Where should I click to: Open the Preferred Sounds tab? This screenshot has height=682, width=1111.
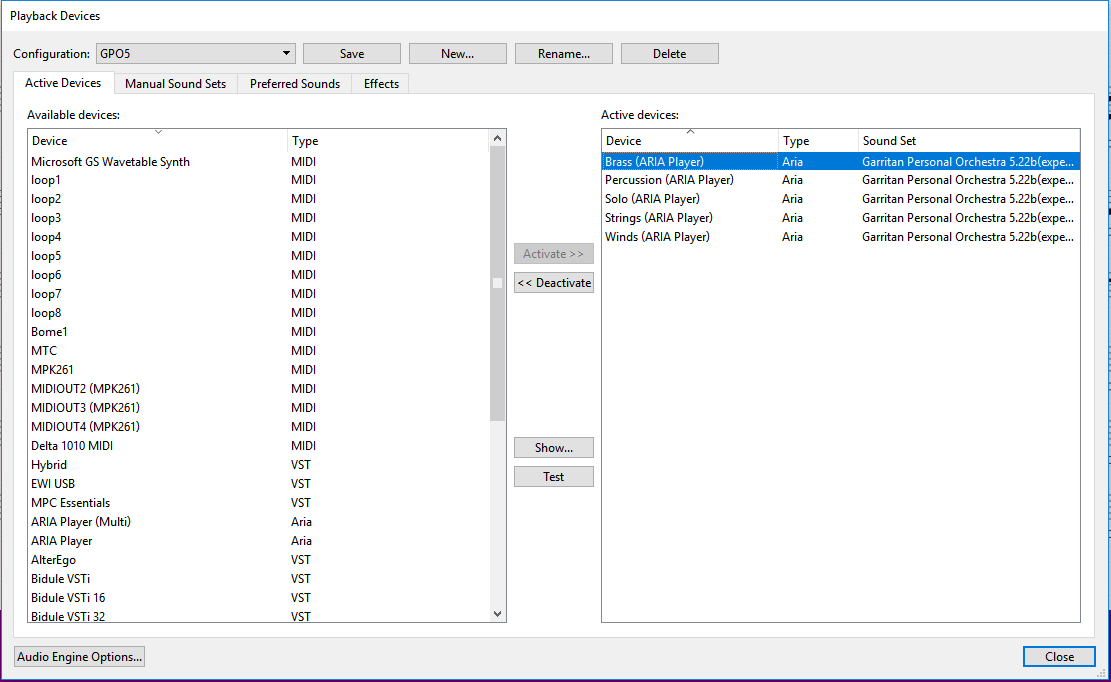pos(295,84)
